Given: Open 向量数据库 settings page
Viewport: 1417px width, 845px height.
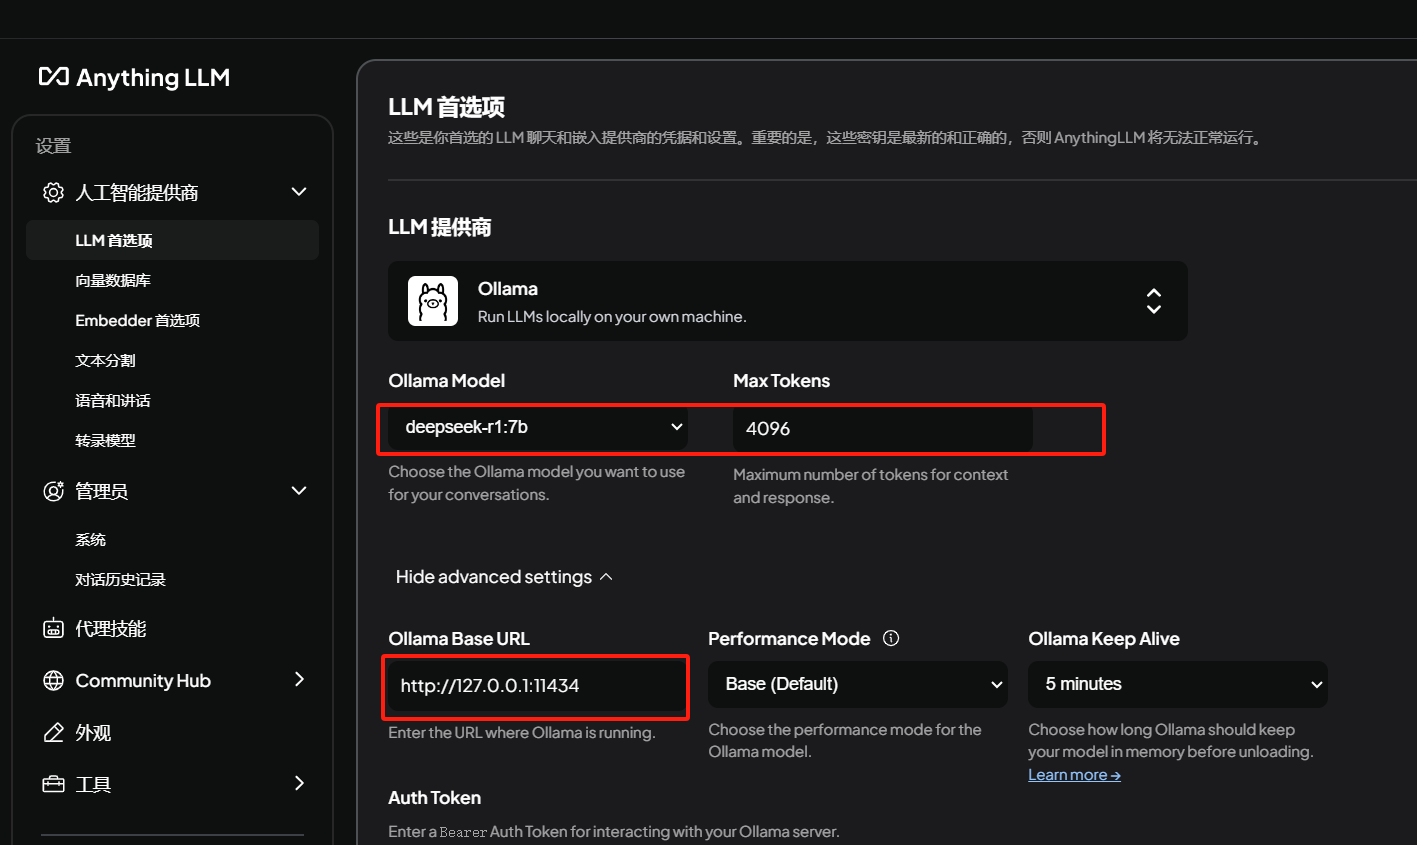Looking at the screenshot, I should (113, 280).
